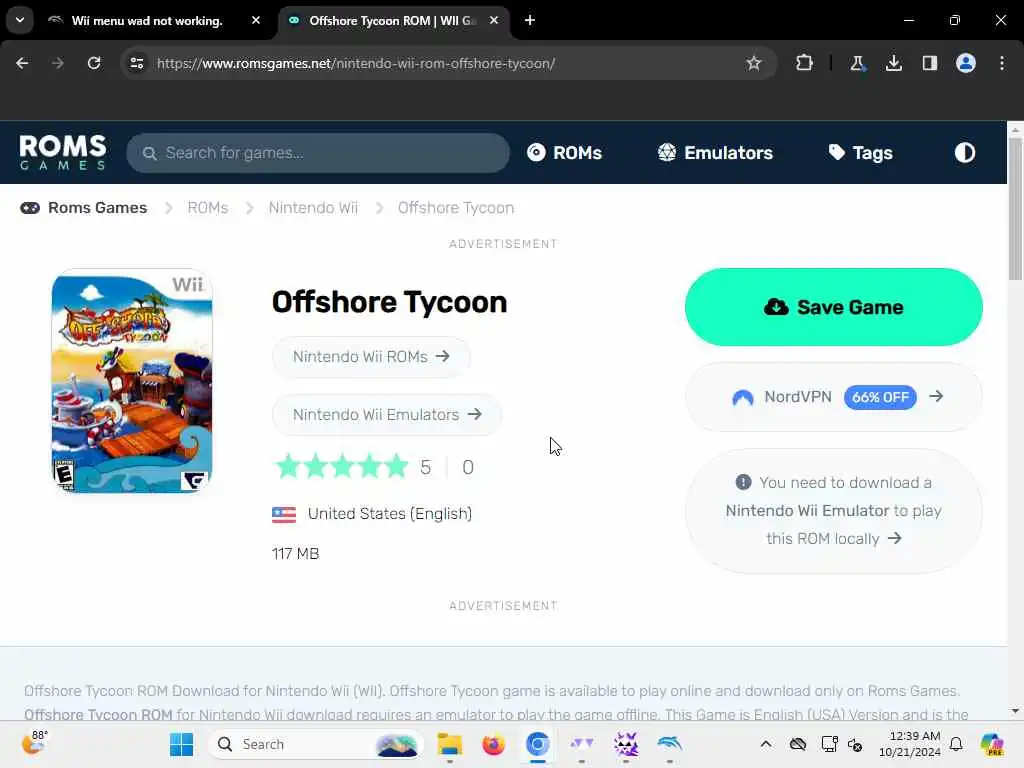The height and width of the screenshot is (768, 1024).
Task: Select the Offshore Tycoon ROM tab
Action: coord(394,21)
